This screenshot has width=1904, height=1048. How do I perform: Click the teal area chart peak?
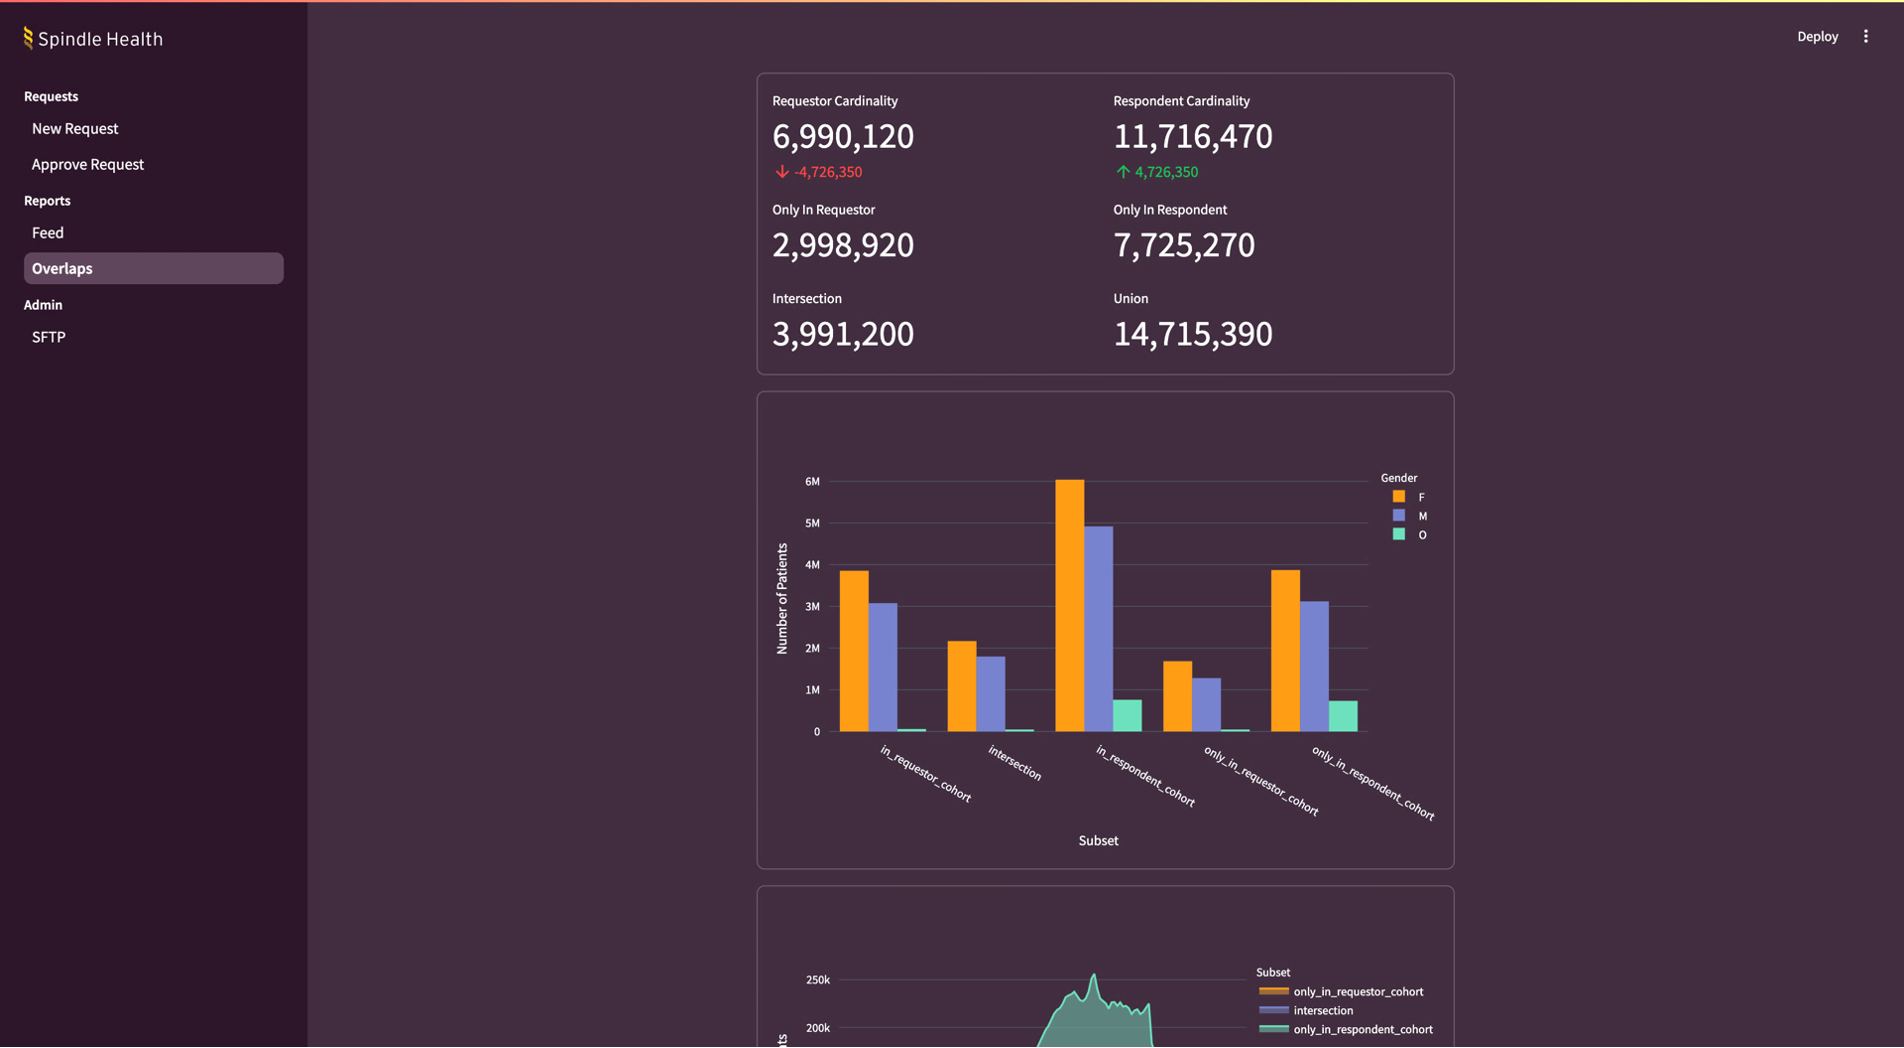point(1094,976)
